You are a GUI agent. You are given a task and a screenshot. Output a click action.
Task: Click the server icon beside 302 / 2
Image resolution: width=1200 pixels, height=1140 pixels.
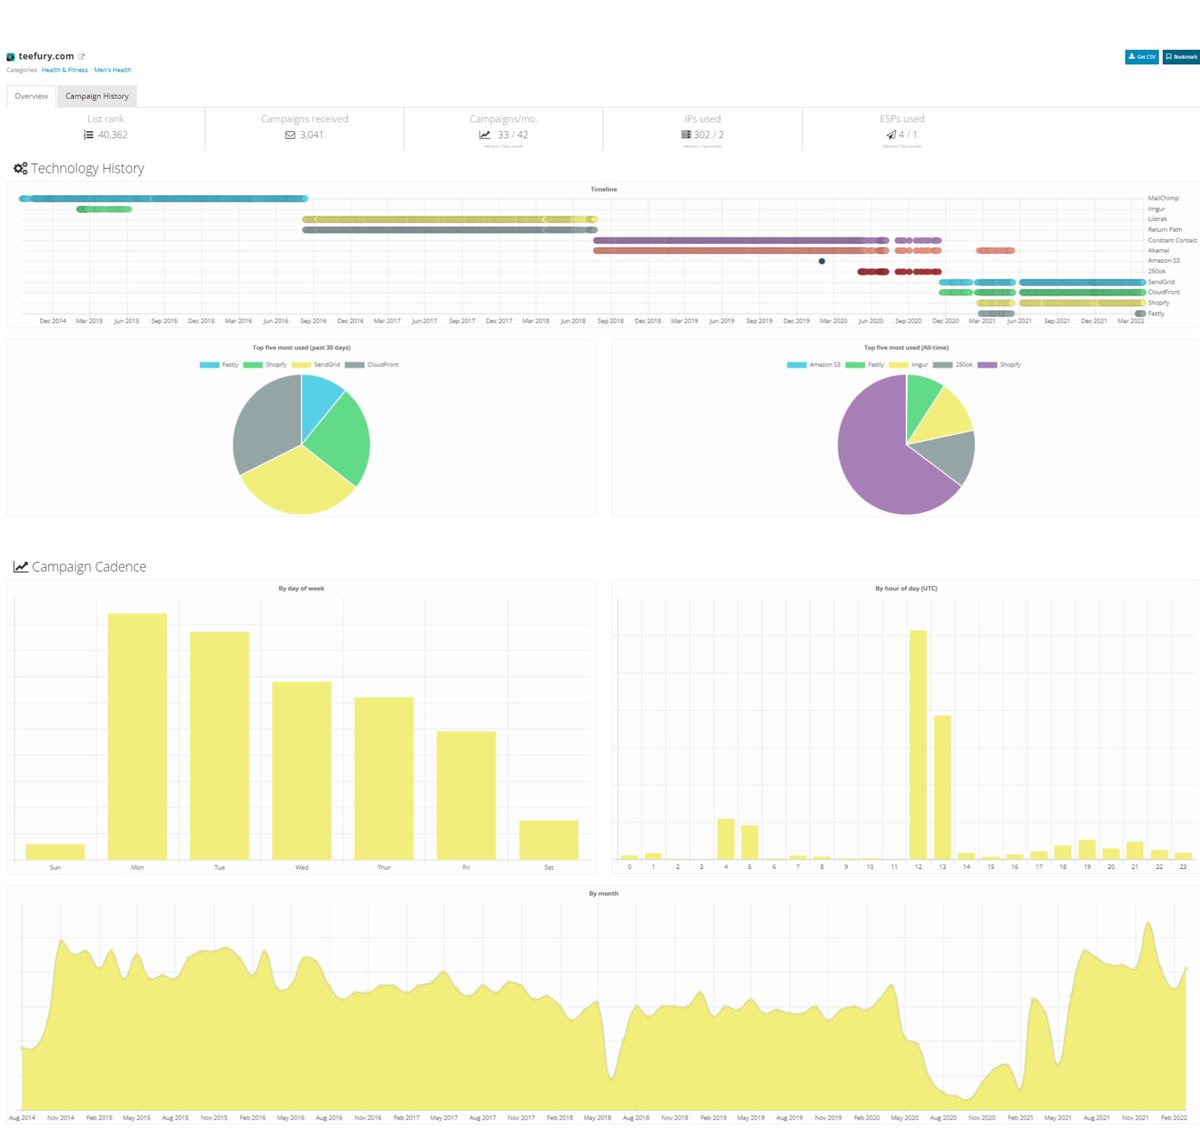pos(686,135)
